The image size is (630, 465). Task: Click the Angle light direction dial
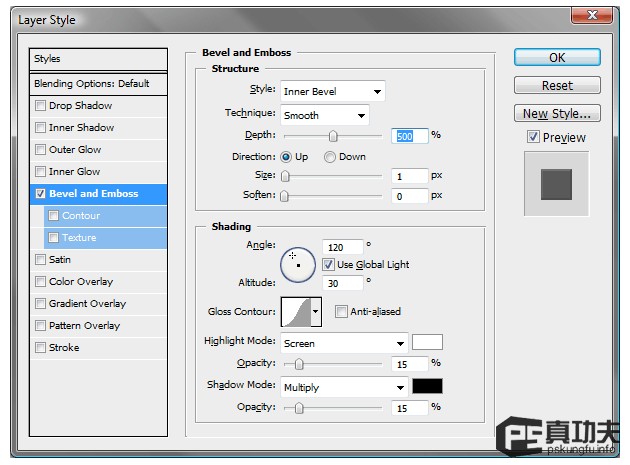(298, 264)
